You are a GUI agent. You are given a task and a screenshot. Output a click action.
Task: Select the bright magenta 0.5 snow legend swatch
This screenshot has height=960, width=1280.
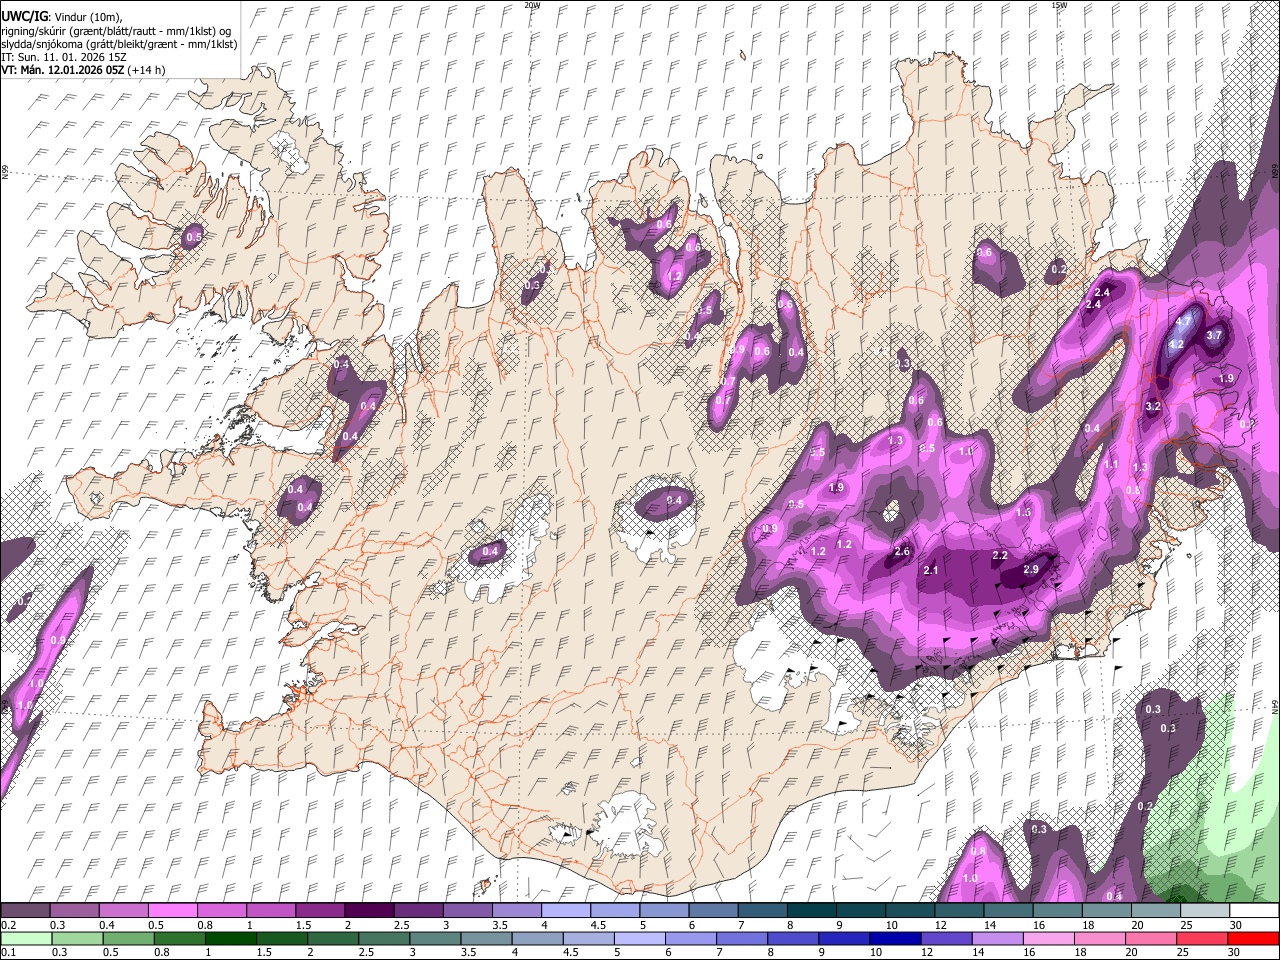(x=172, y=910)
